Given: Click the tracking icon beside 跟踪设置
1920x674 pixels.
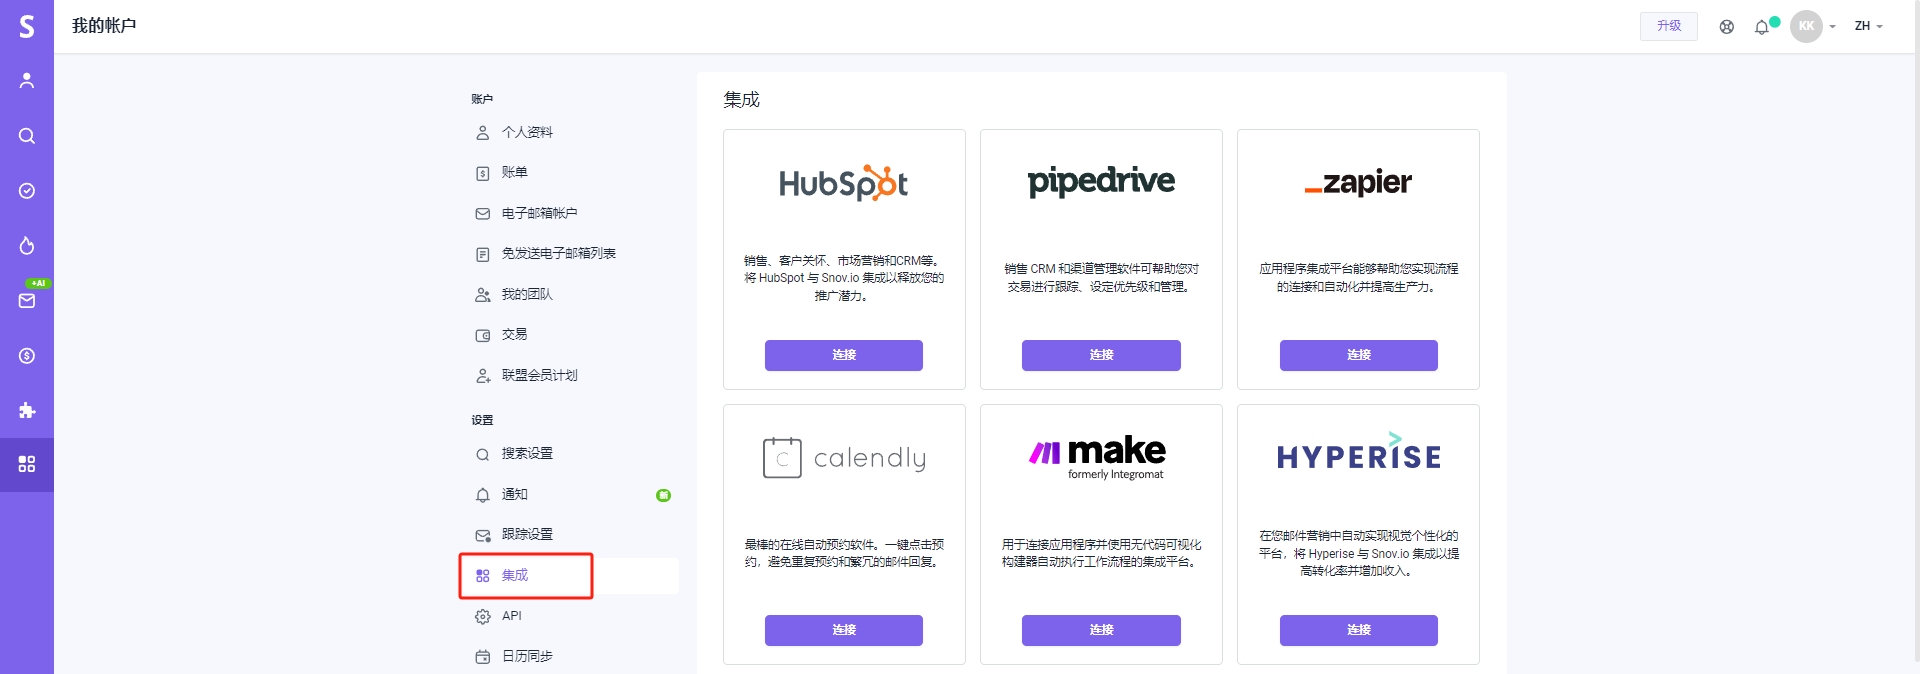Looking at the screenshot, I should [x=482, y=535].
